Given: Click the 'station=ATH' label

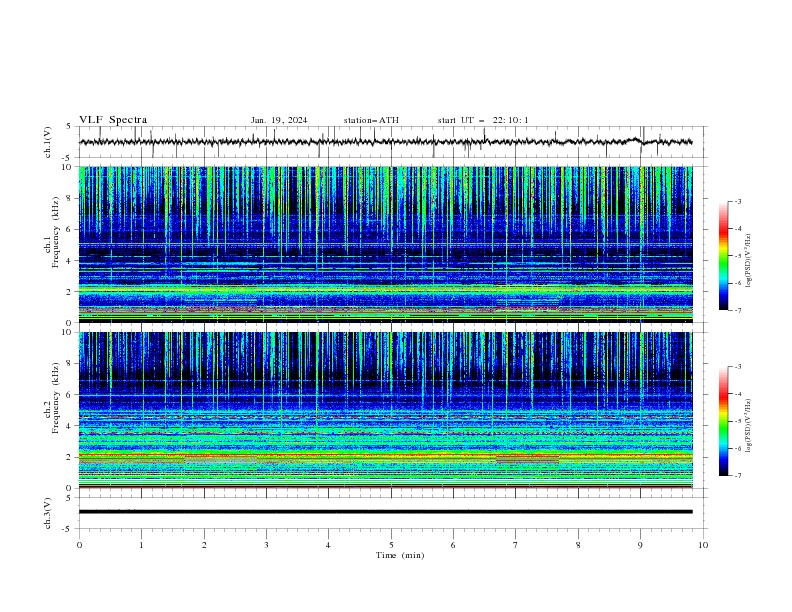Looking at the screenshot, I should pos(371,120).
